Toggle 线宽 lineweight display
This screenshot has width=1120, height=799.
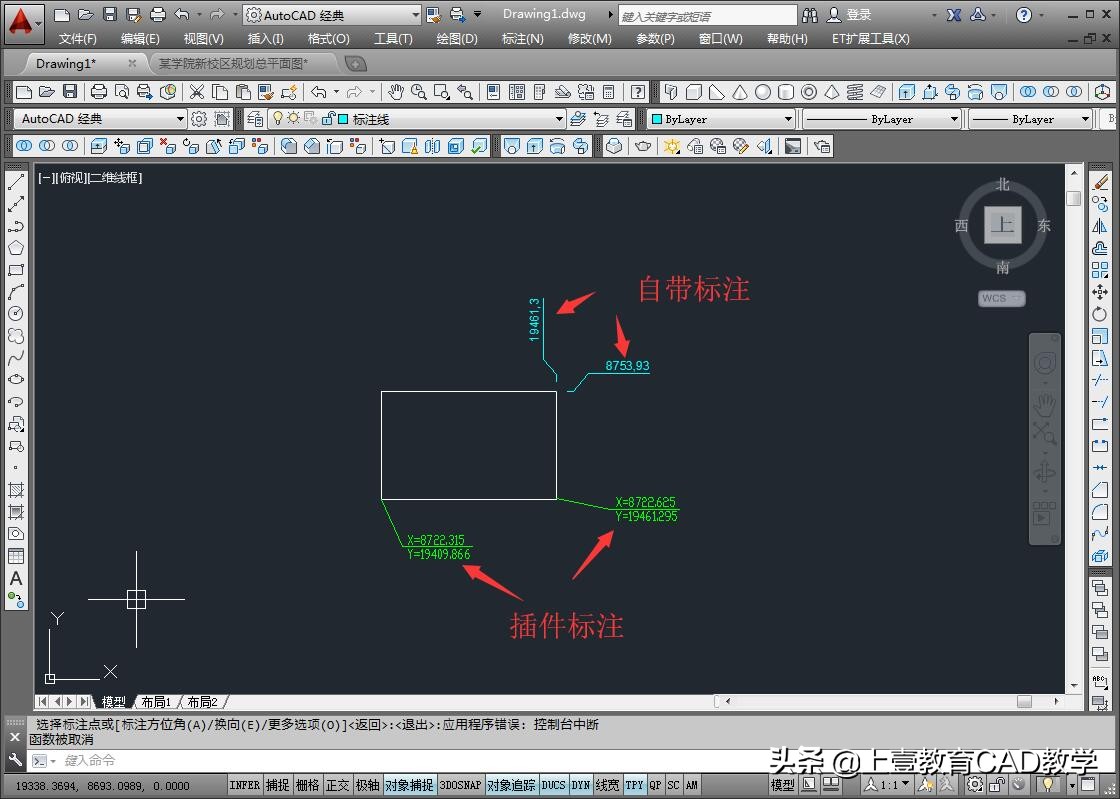coord(608,785)
